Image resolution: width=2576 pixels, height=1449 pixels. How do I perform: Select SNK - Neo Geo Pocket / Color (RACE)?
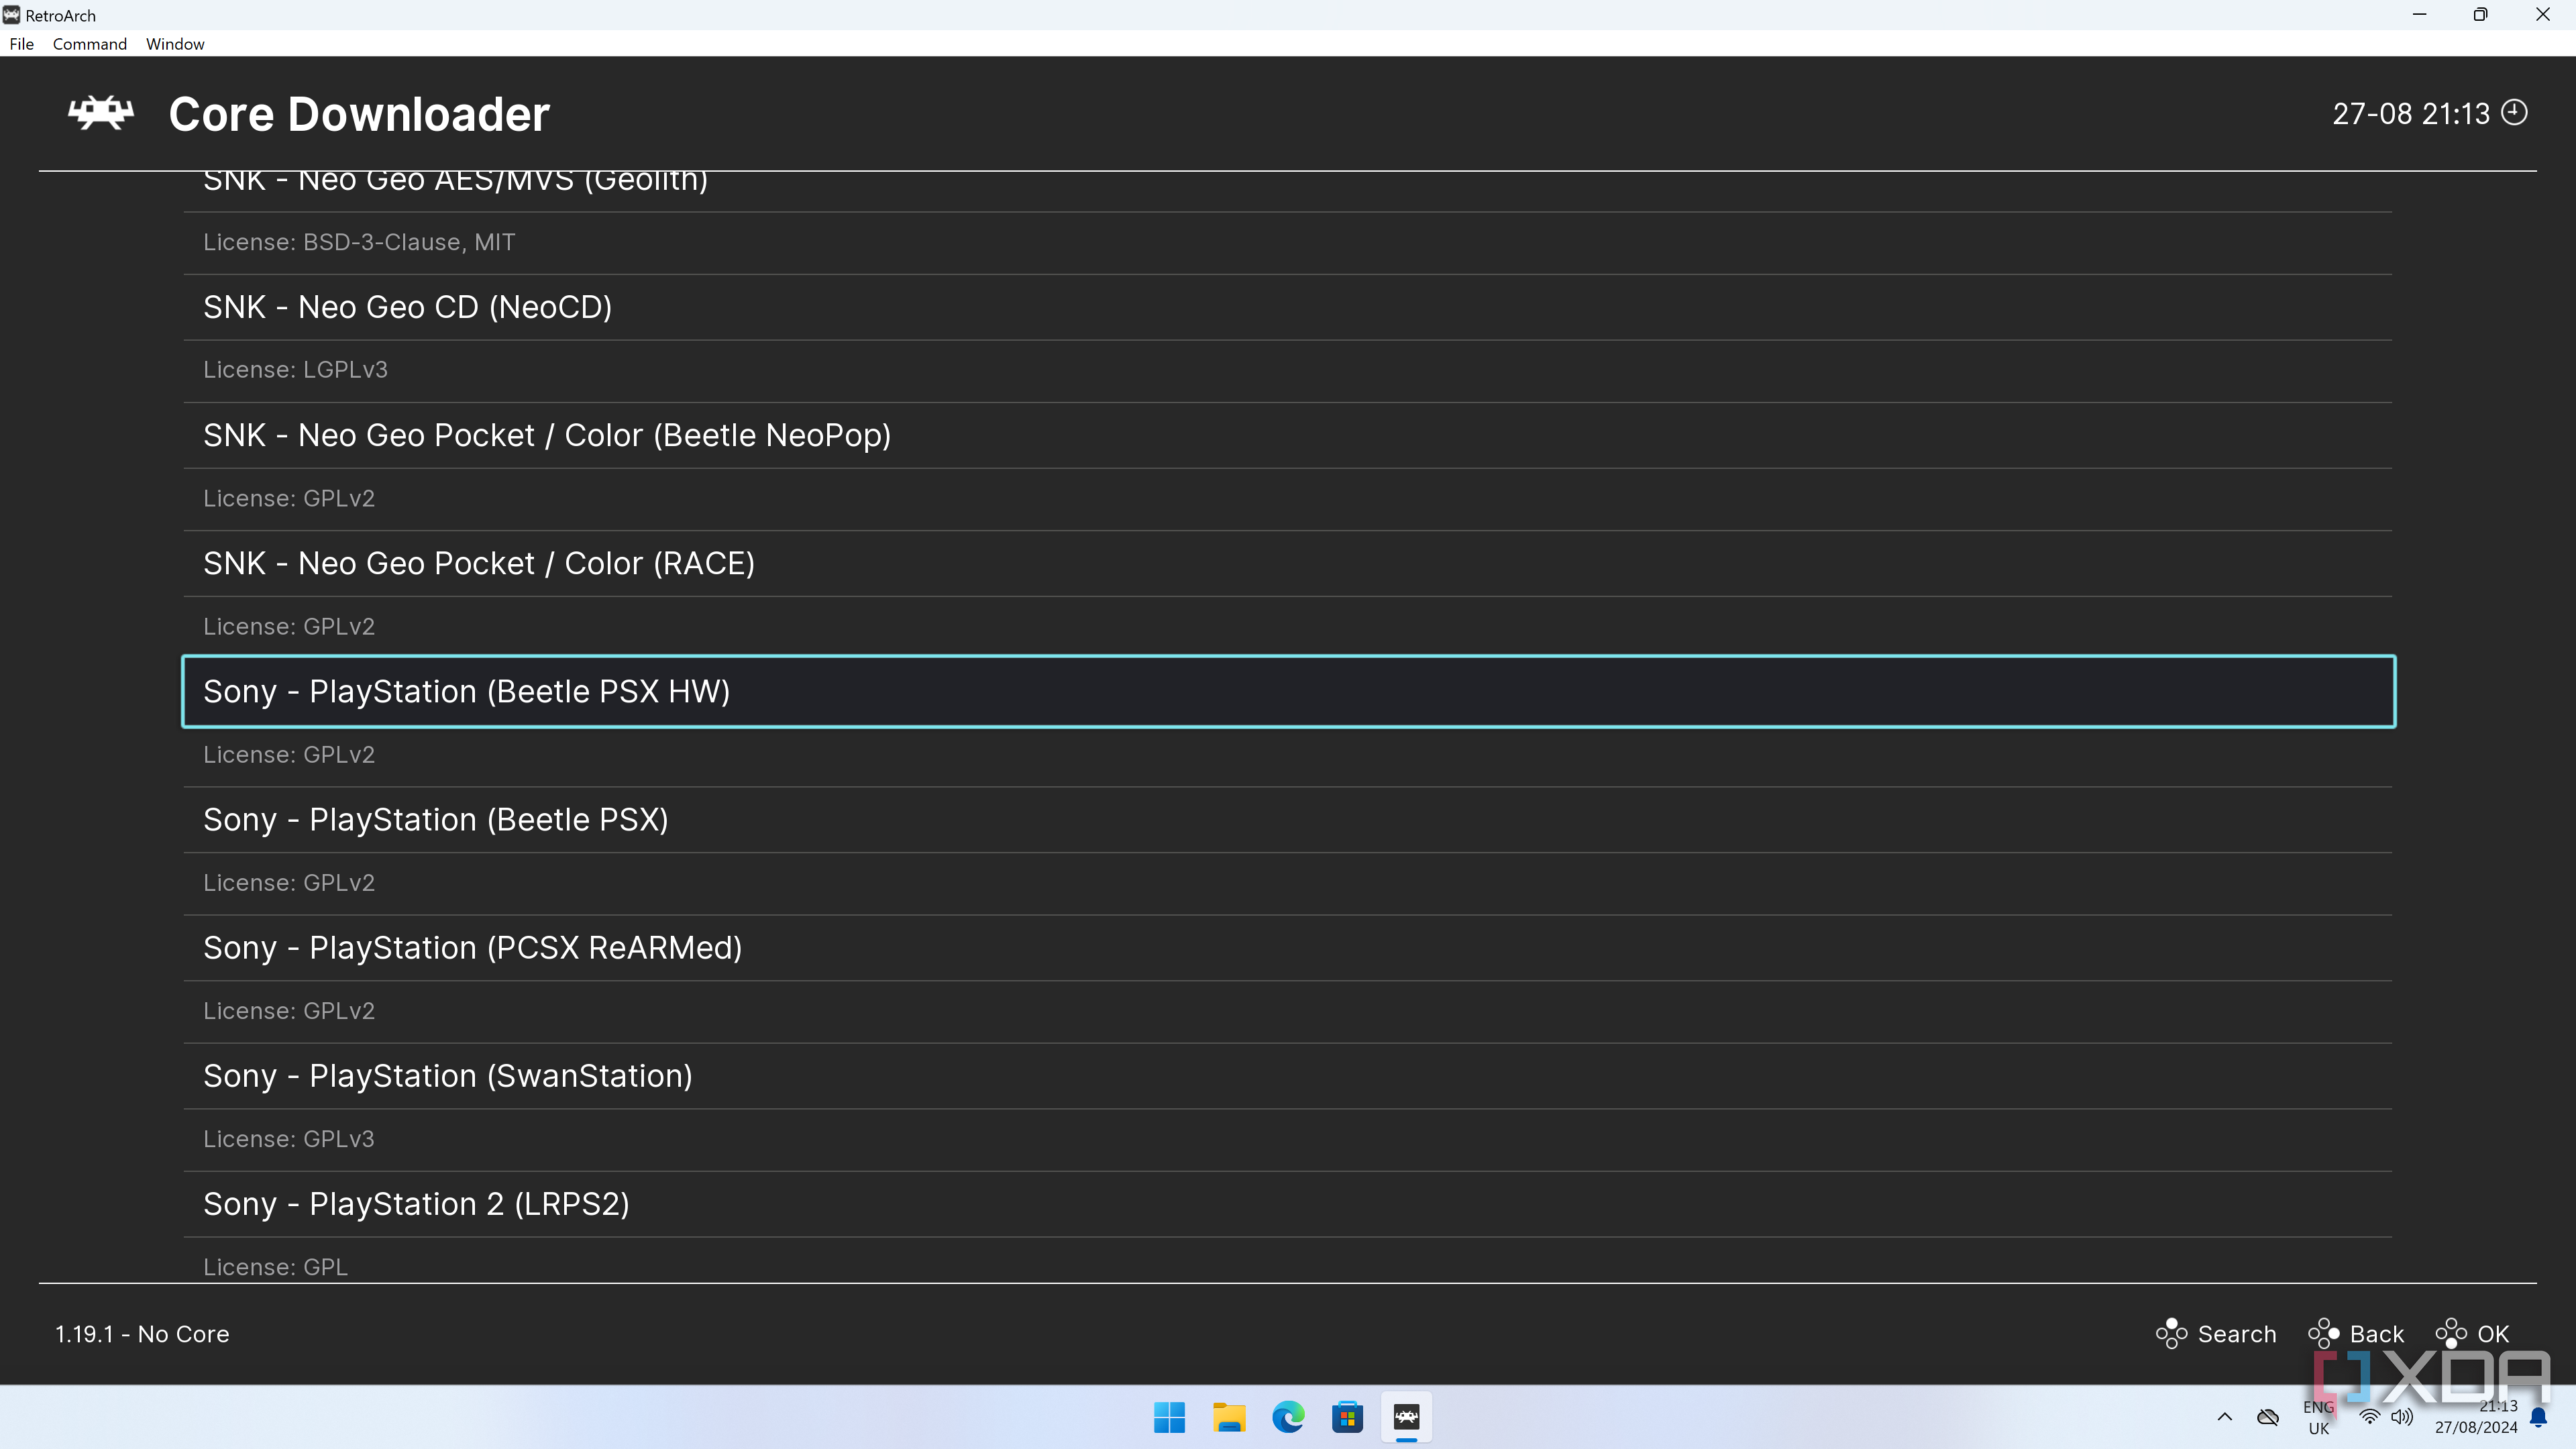pyautogui.click(x=1288, y=563)
